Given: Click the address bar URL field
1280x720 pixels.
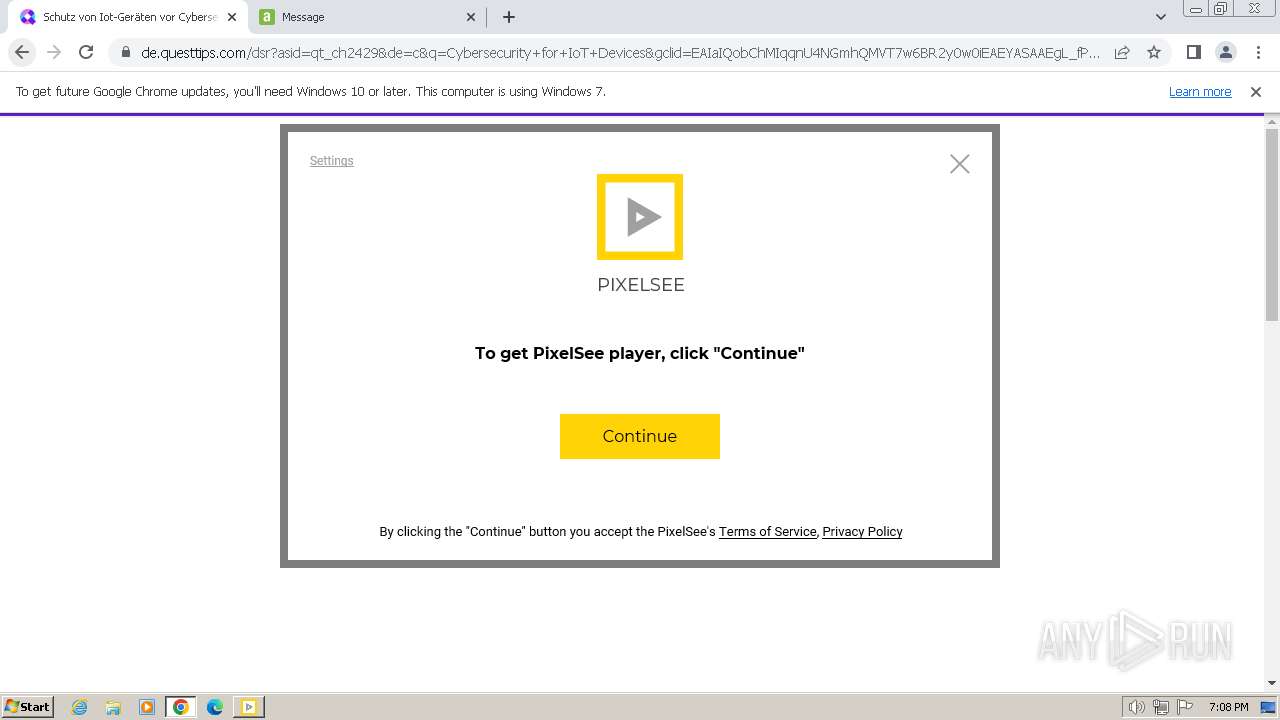Looking at the screenshot, I should click(620, 53).
